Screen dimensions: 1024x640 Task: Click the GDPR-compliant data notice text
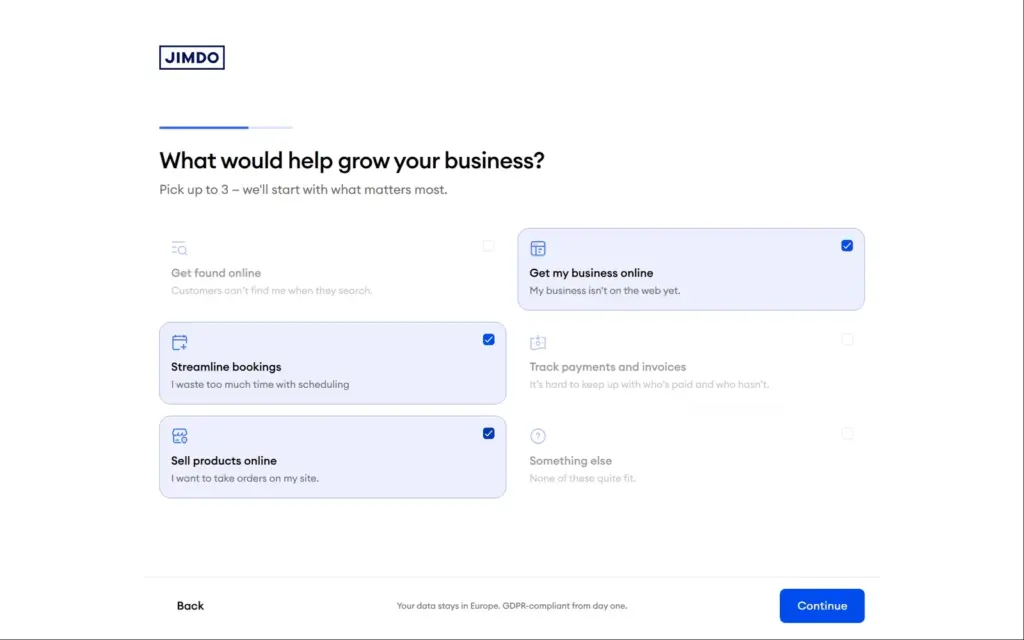click(x=512, y=606)
